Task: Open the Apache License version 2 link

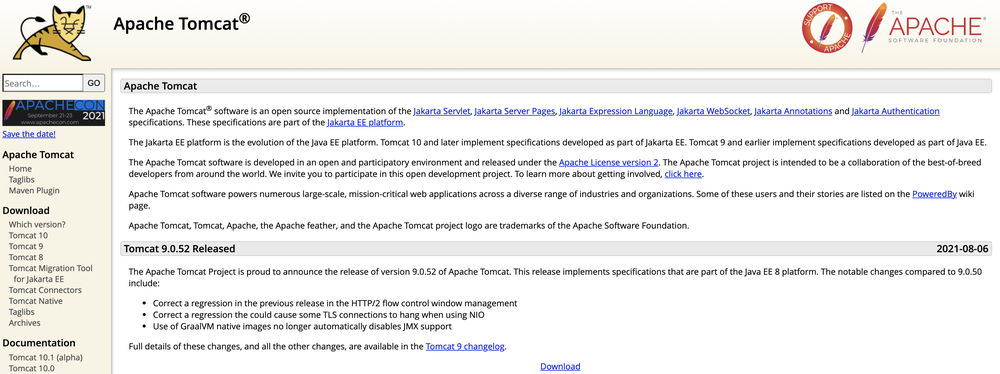Action: [609, 163]
